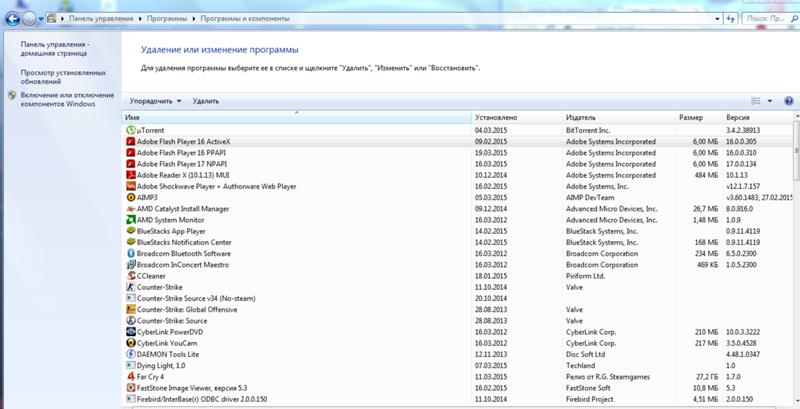Open Просмотр установленных обновлений link
Viewport: 800px width, 409px height.
(63, 77)
